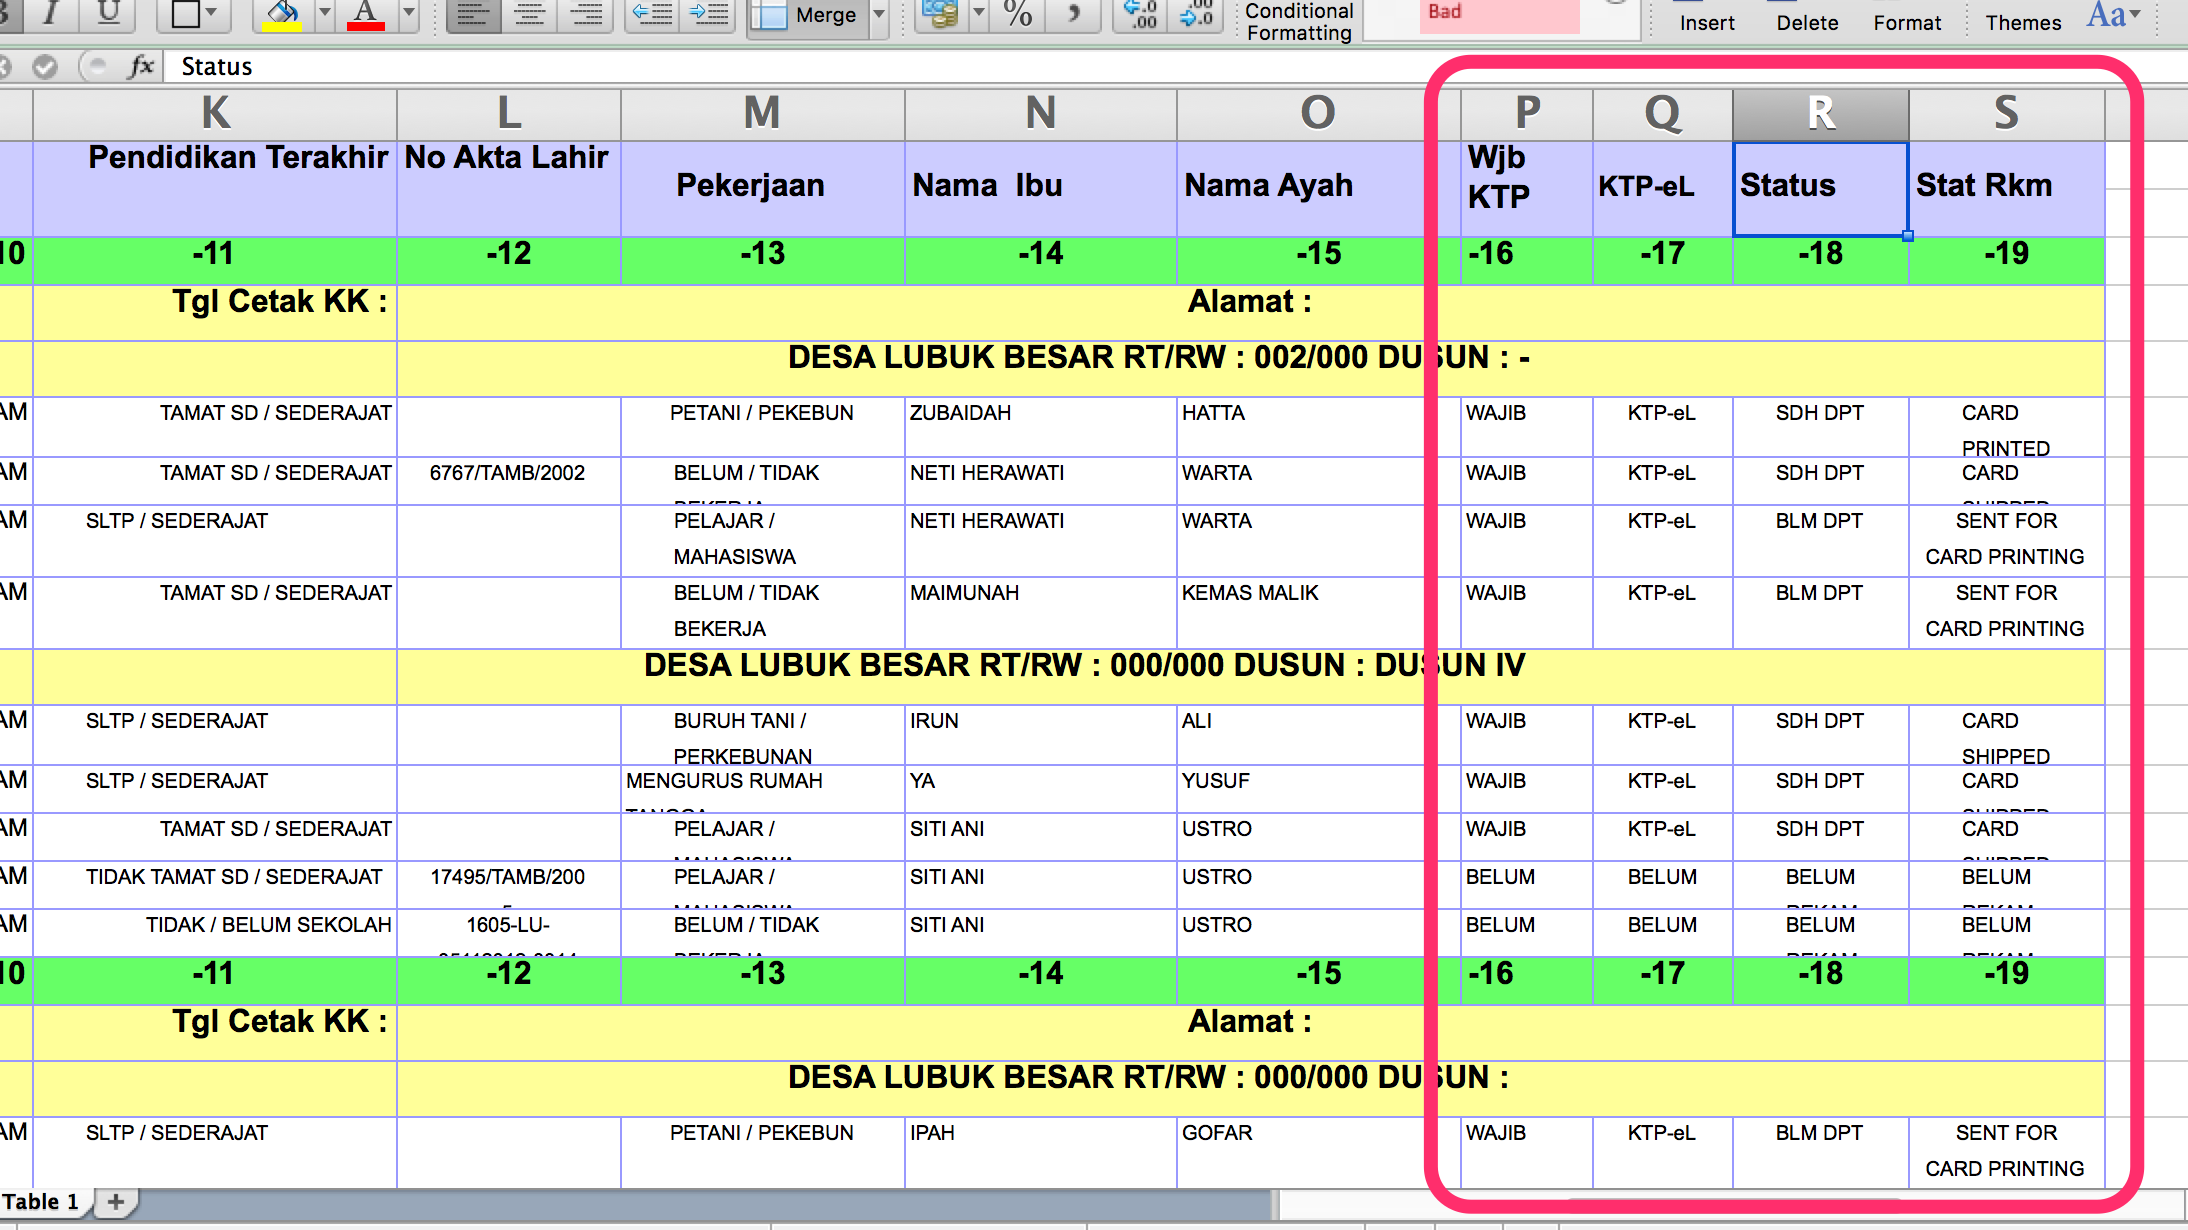Click the Insert button

[x=1707, y=22]
